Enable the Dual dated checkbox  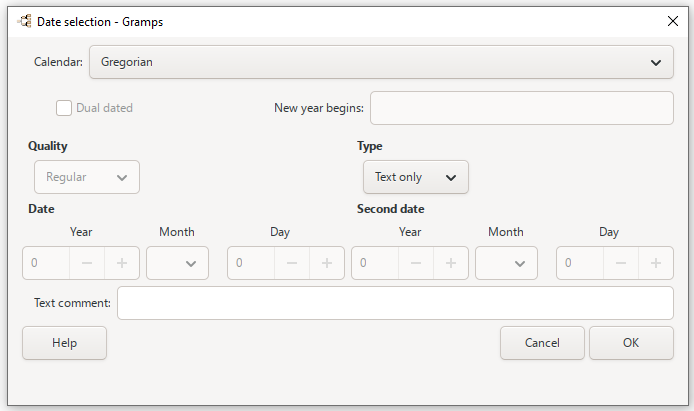coord(64,108)
